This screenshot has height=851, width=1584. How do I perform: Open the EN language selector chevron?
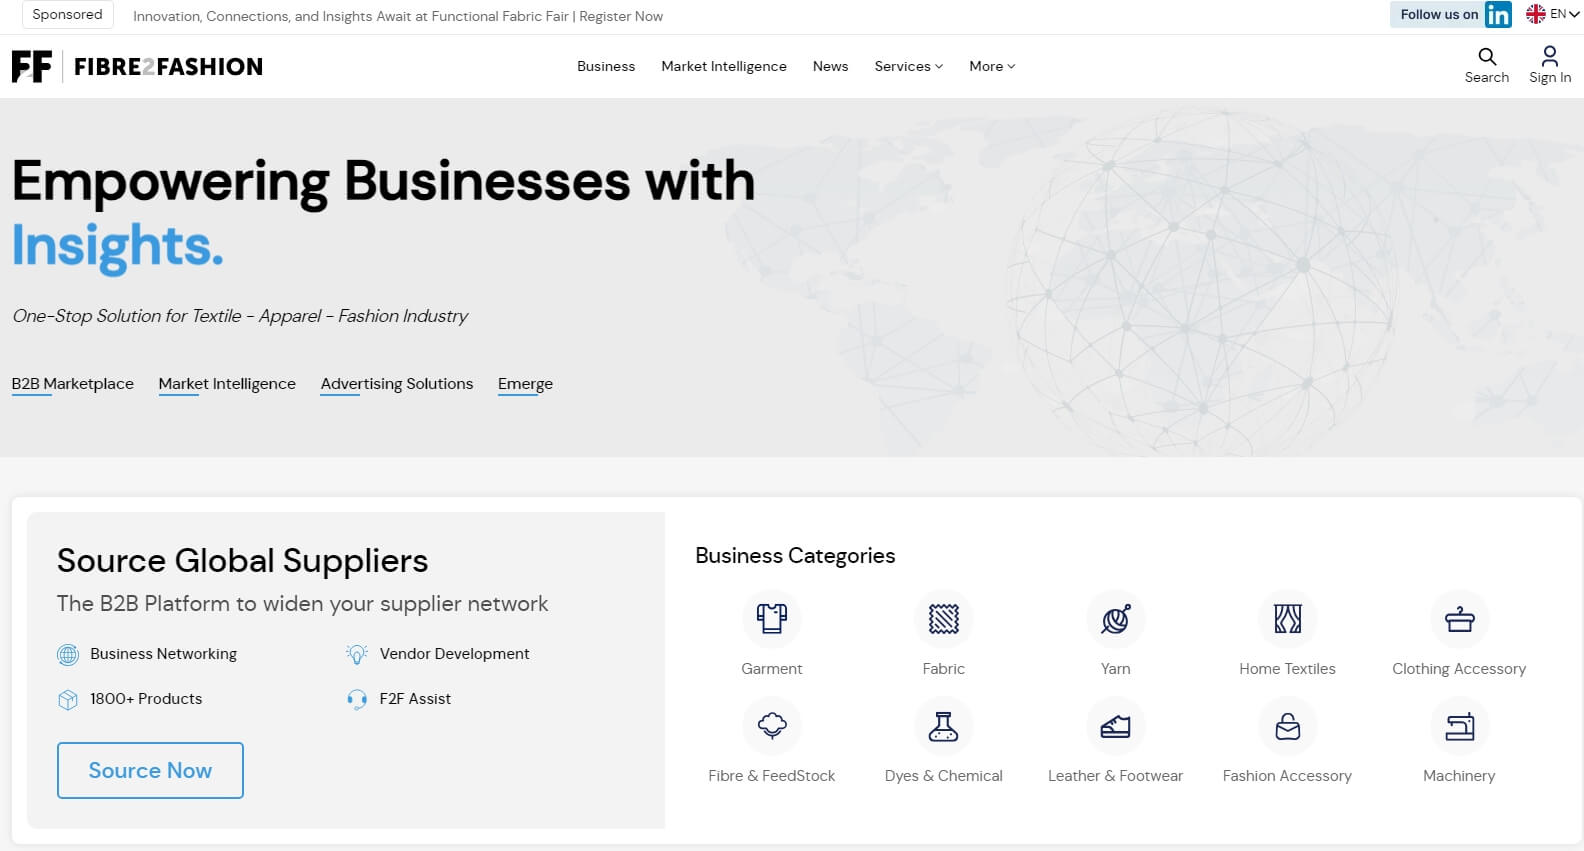point(1574,14)
